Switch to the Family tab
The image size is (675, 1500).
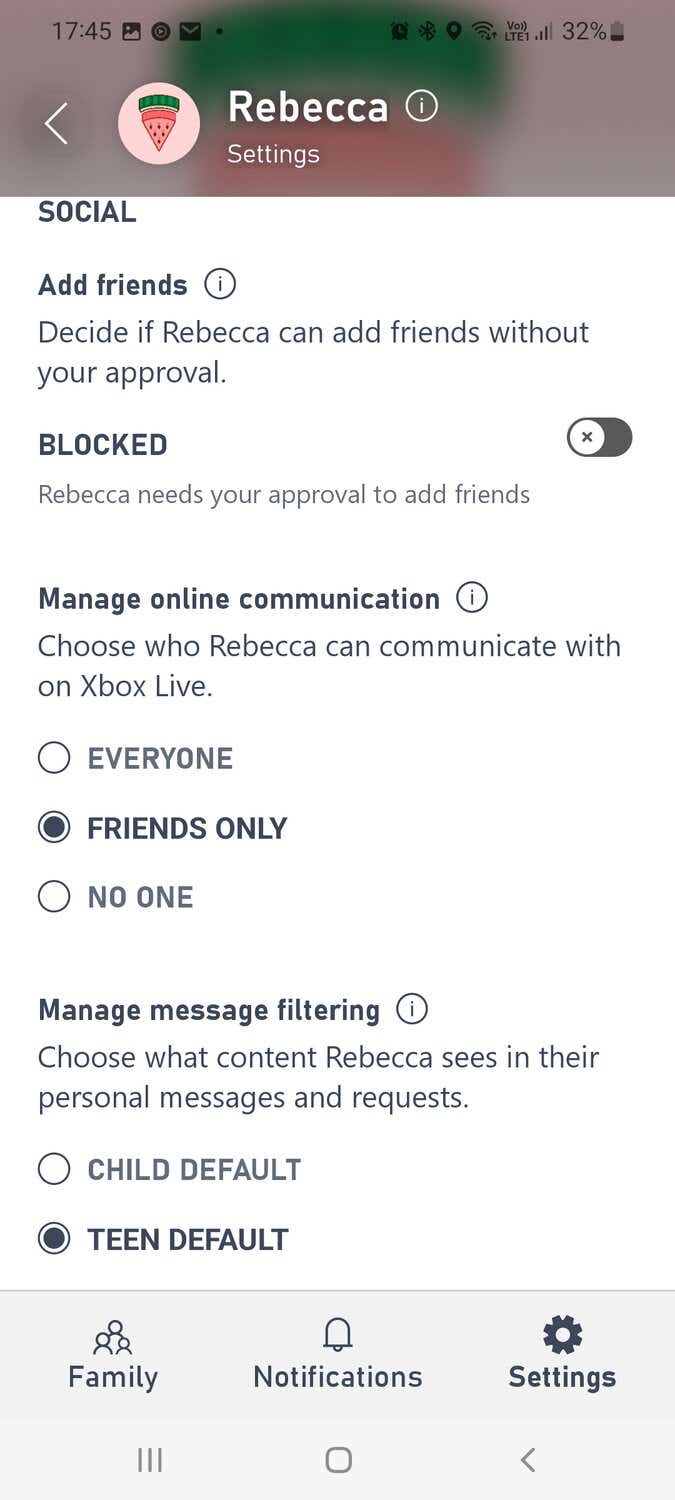pos(113,1355)
